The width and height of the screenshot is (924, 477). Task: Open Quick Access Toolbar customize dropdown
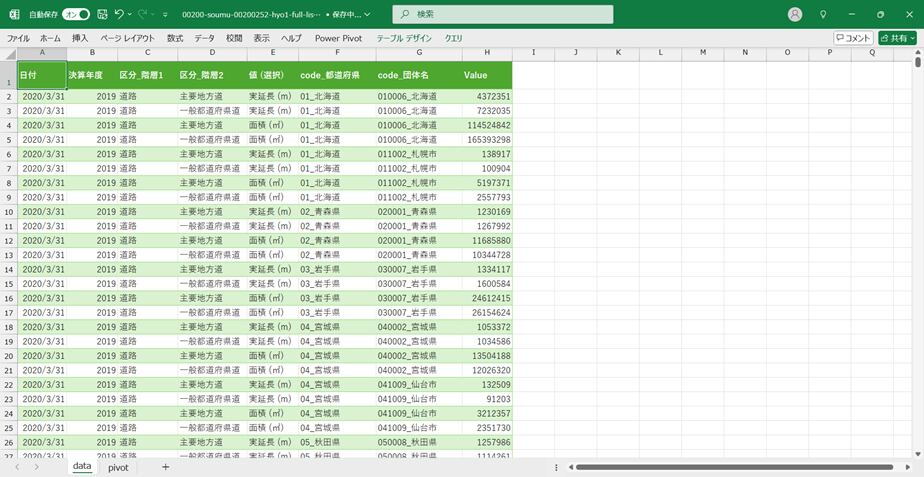tap(167, 14)
